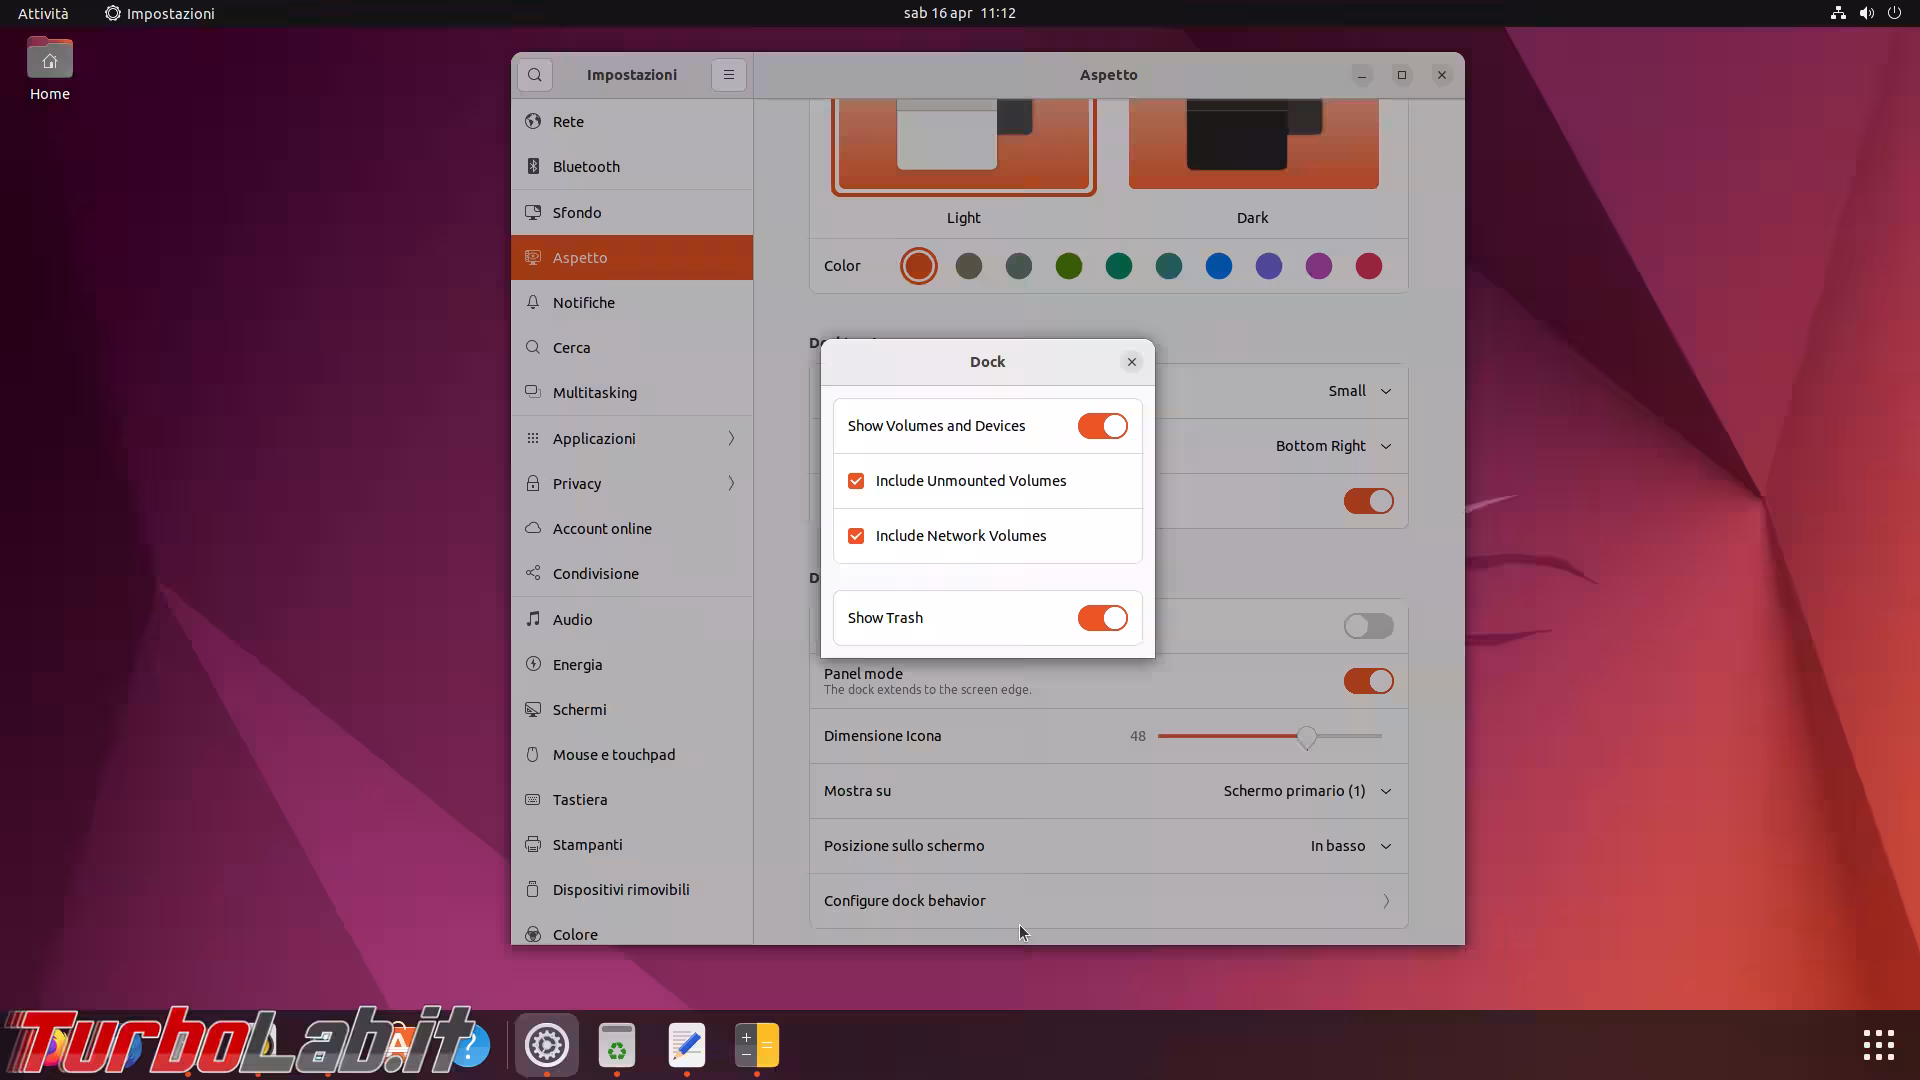Uncheck Include Unmounted Volumes

(x=856, y=481)
